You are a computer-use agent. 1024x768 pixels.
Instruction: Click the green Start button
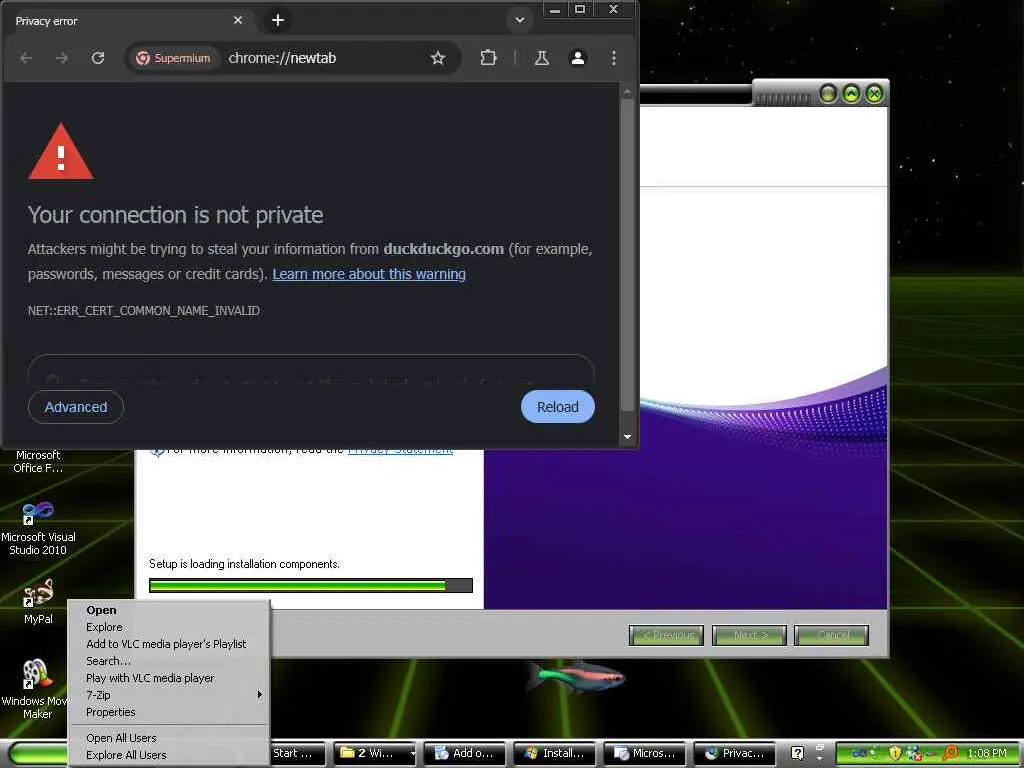point(38,754)
